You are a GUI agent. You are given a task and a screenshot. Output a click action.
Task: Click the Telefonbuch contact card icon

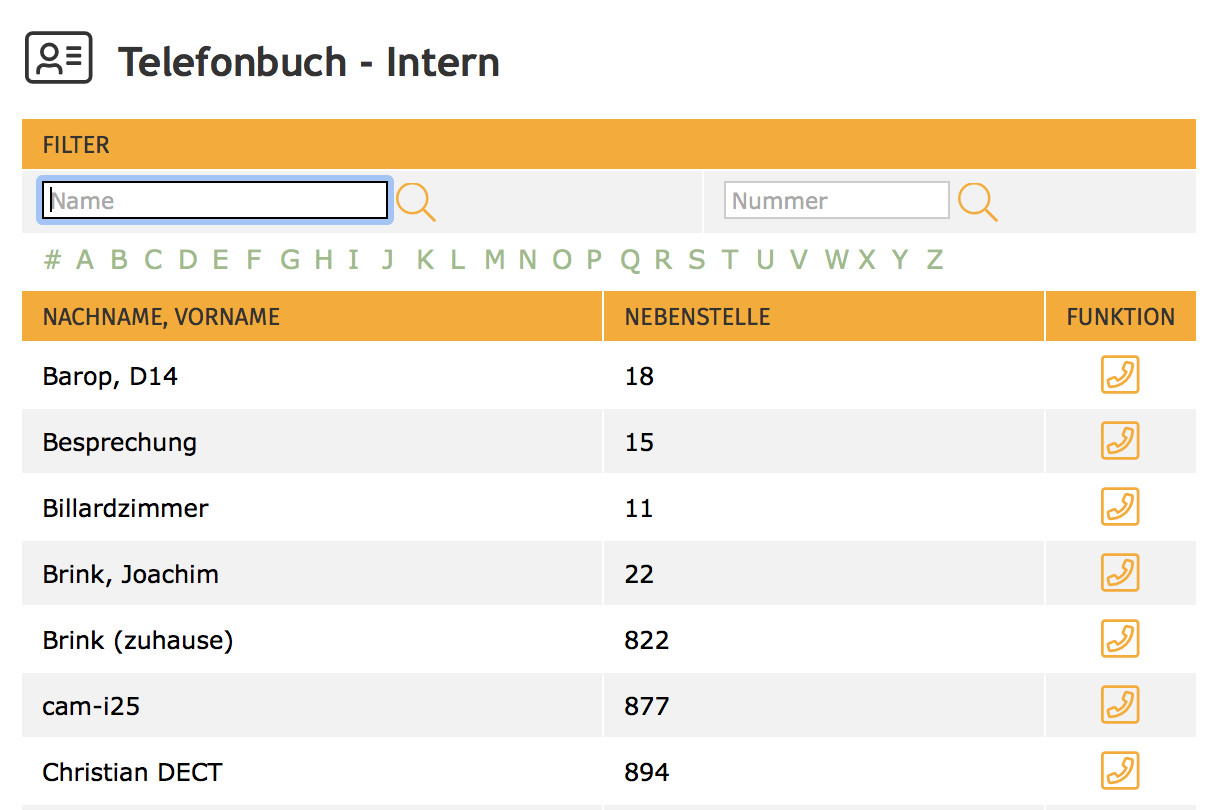click(x=59, y=58)
